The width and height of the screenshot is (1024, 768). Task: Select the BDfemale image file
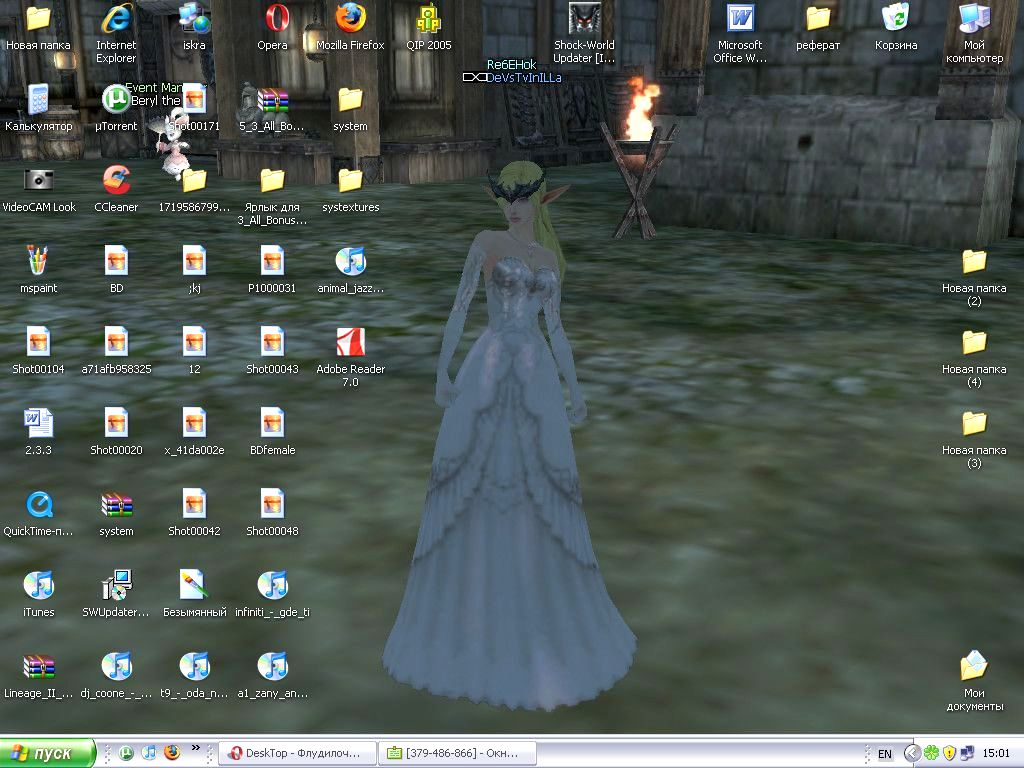pyautogui.click(x=272, y=424)
